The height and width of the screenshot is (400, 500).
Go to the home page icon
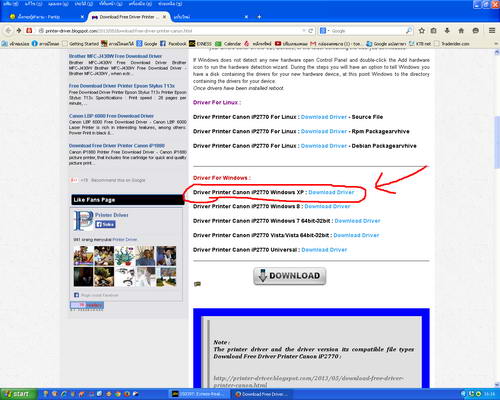[x=461, y=31]
